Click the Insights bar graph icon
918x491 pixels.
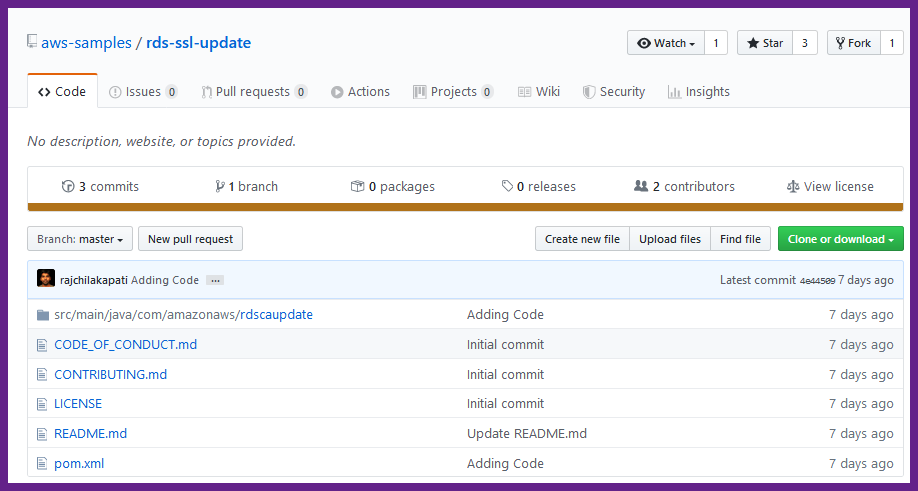(x=674, y=92)
